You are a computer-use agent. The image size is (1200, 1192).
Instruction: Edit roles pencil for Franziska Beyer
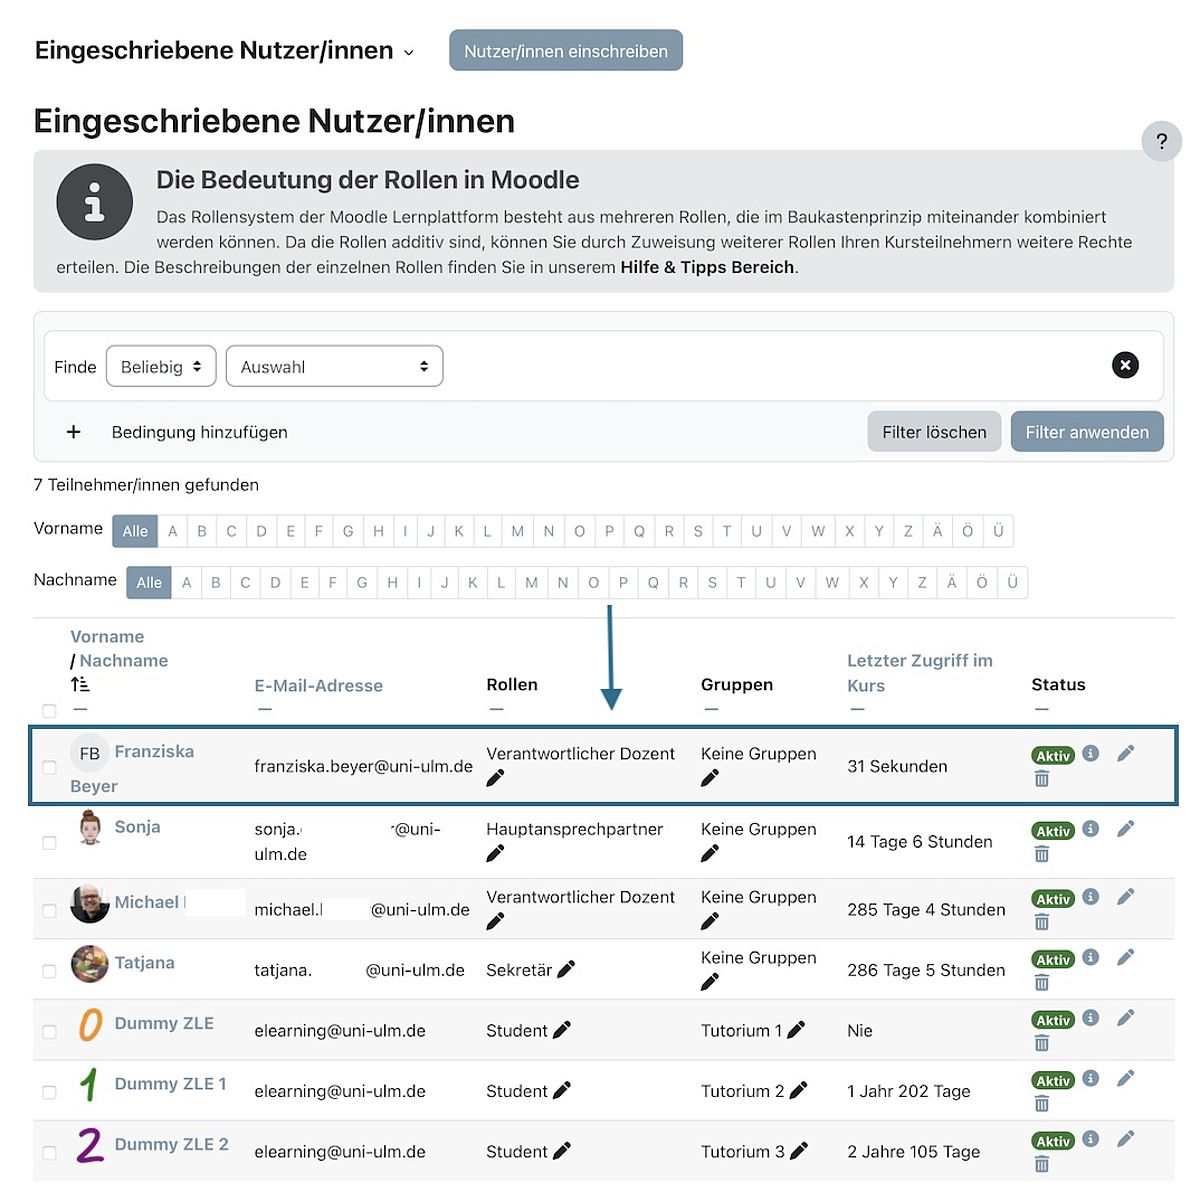click(x=495, y=778)
